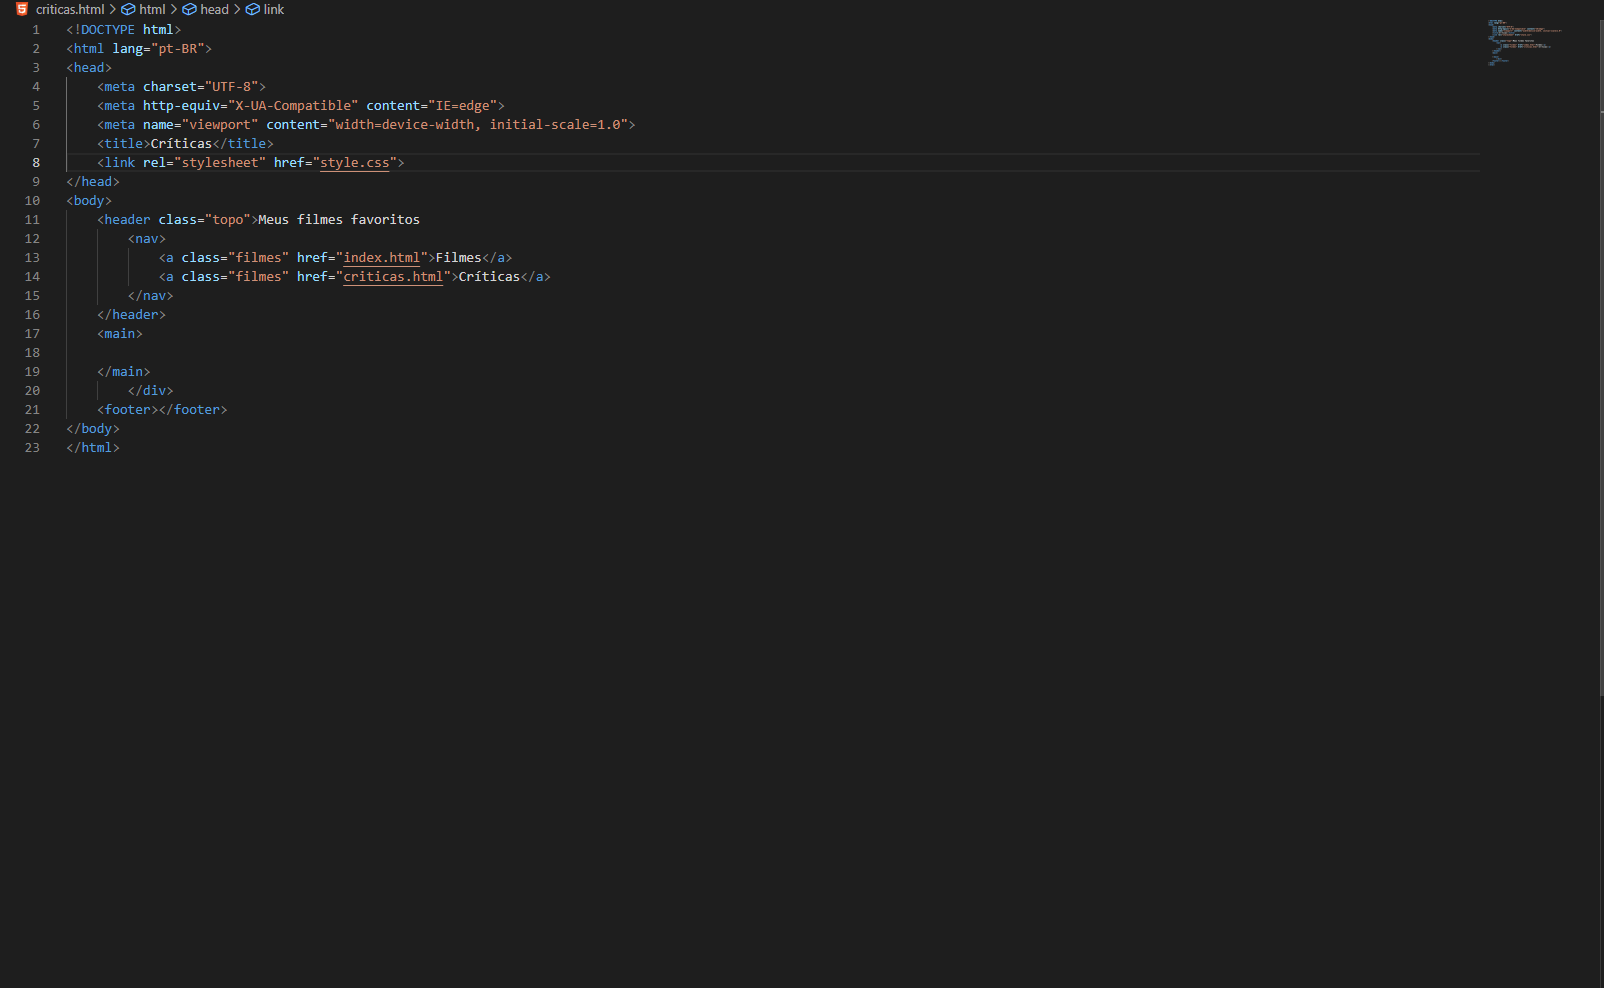Select the html breadcrumb segment

coord(152,9)
